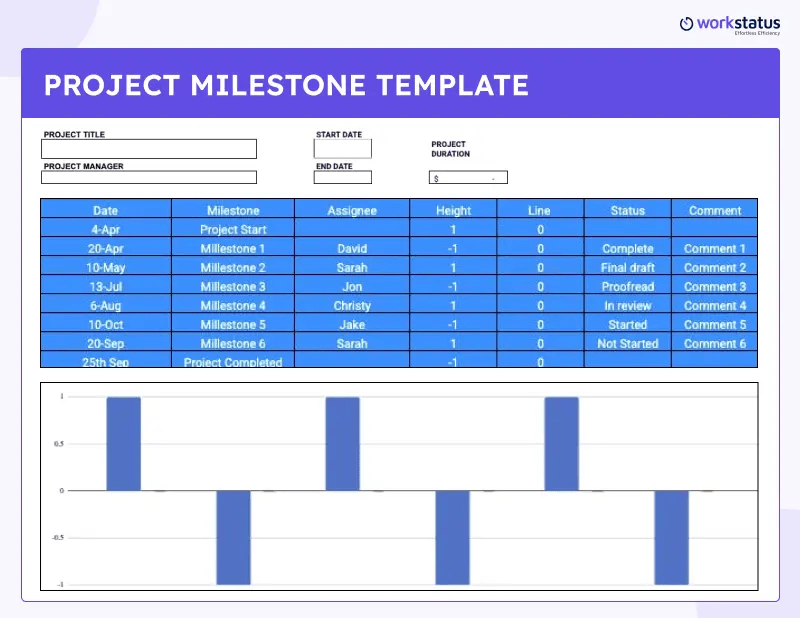800x618 pixels.
Task: Click the Millestone 6 cell
Action: [x=233, y=343]
